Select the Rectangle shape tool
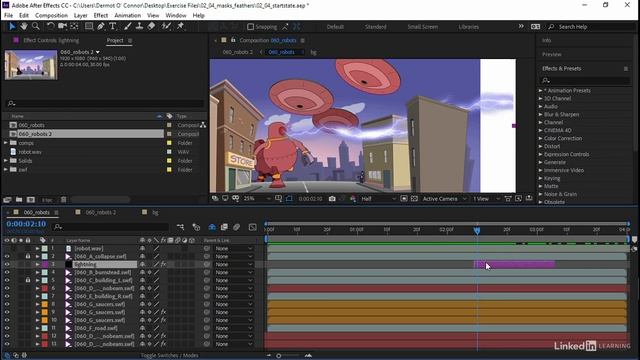The width and height of the screenshot is (640, 360). point(89,26)
